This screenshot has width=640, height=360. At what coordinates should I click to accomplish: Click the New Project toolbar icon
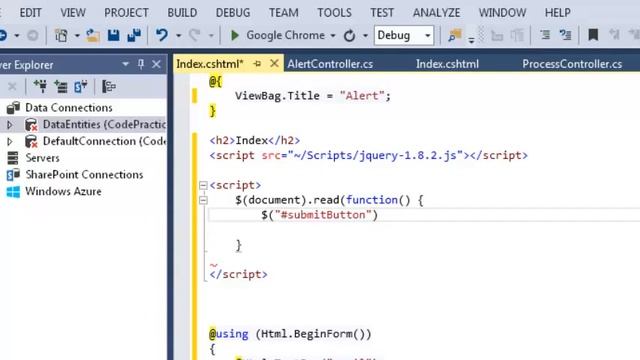tap(61, 36)
